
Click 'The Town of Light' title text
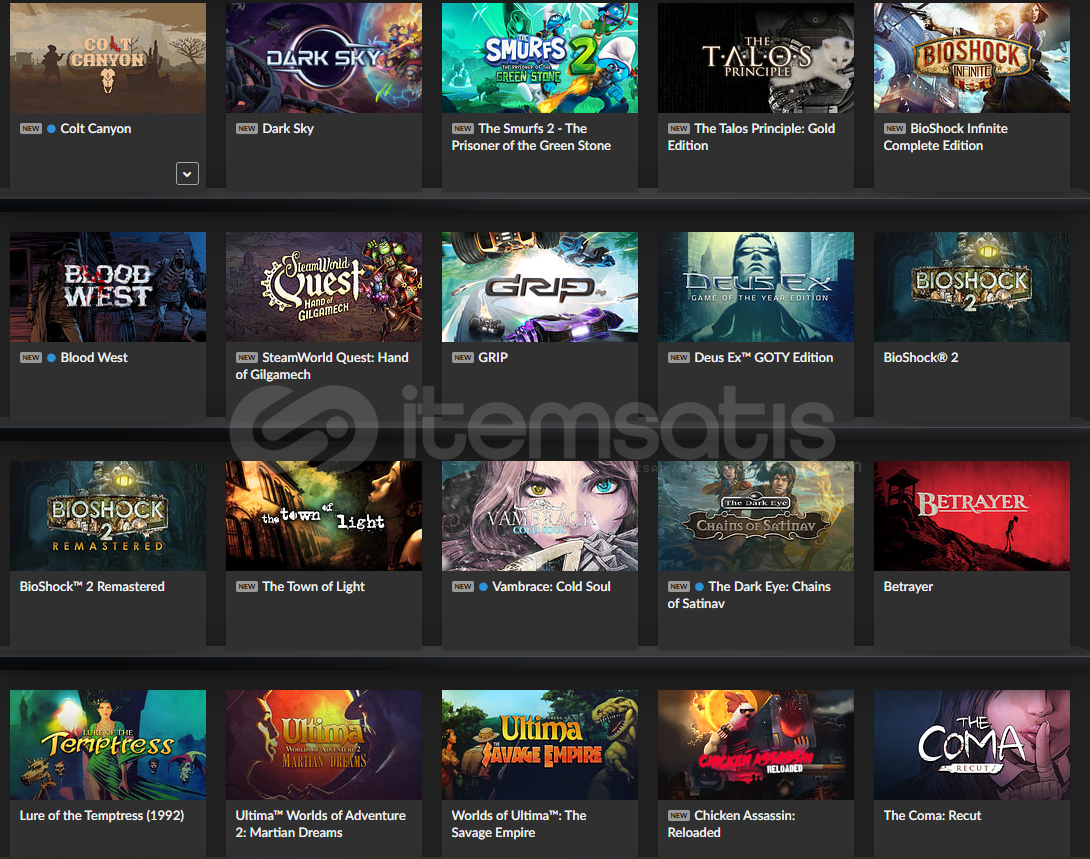tap(314, 587)
